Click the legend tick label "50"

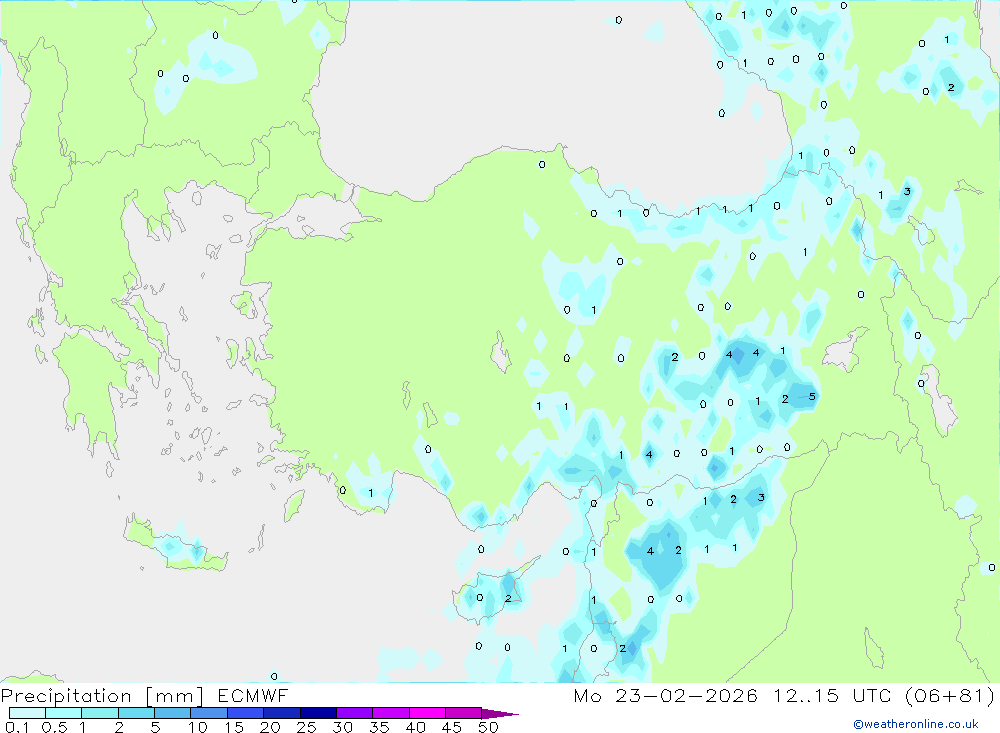(489, 727)
